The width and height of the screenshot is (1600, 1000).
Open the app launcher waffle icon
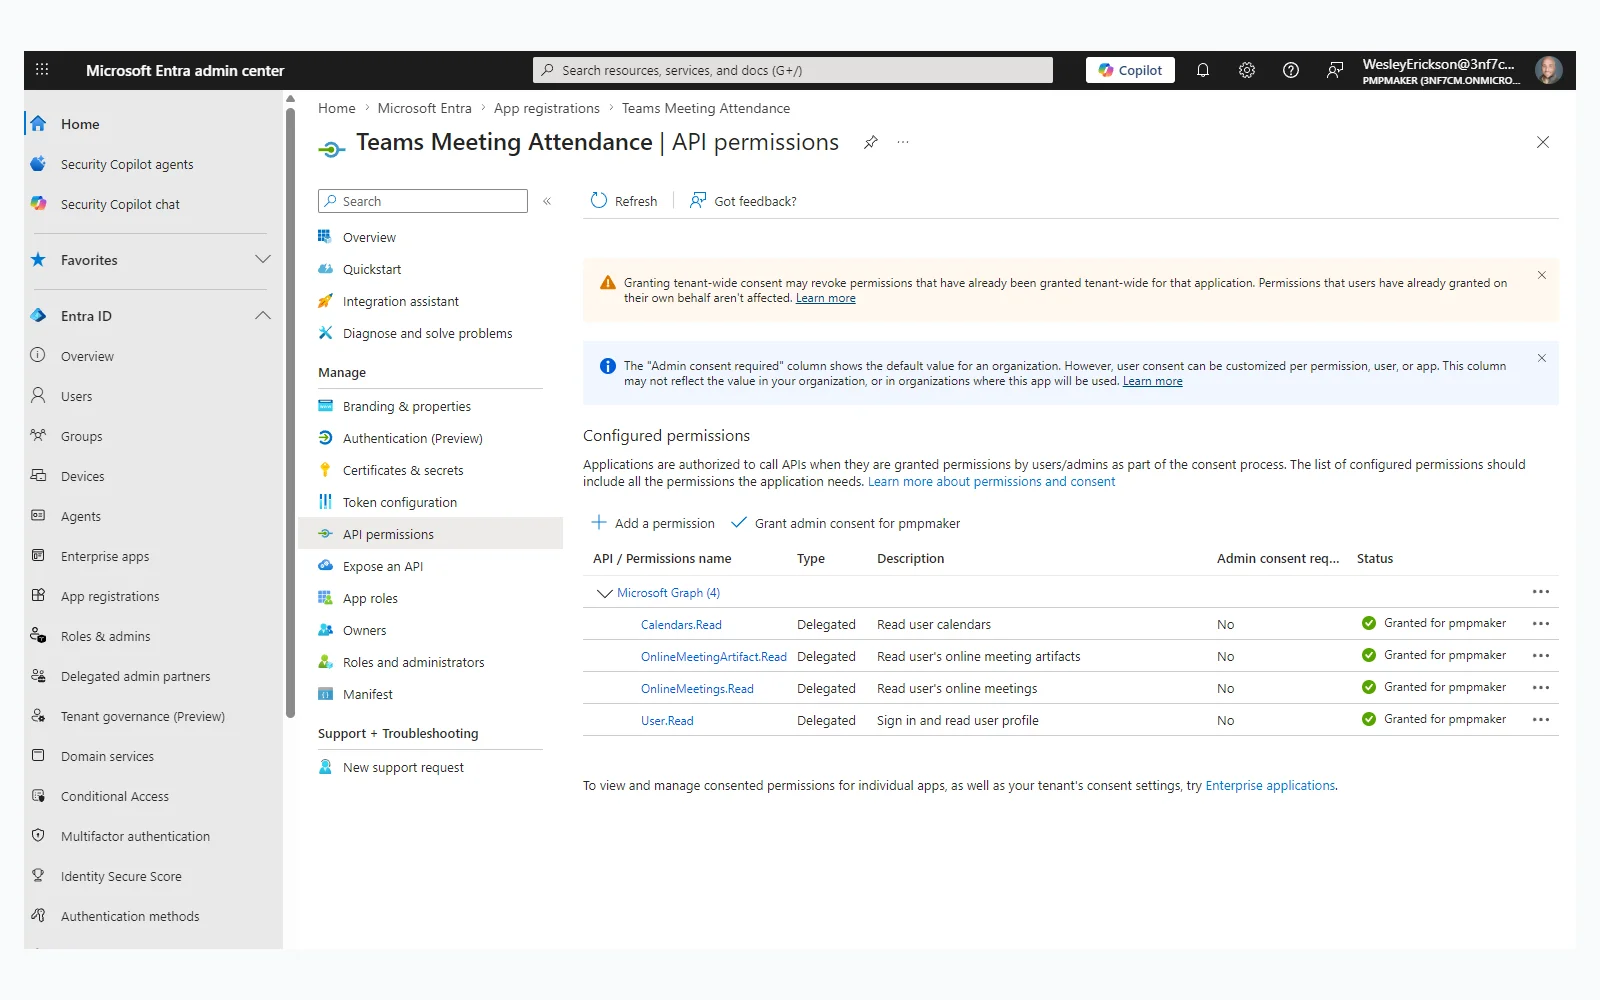42,70
